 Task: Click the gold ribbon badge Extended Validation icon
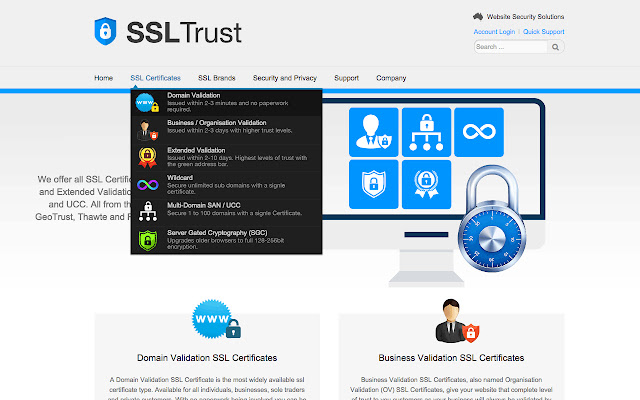[147, 157]
